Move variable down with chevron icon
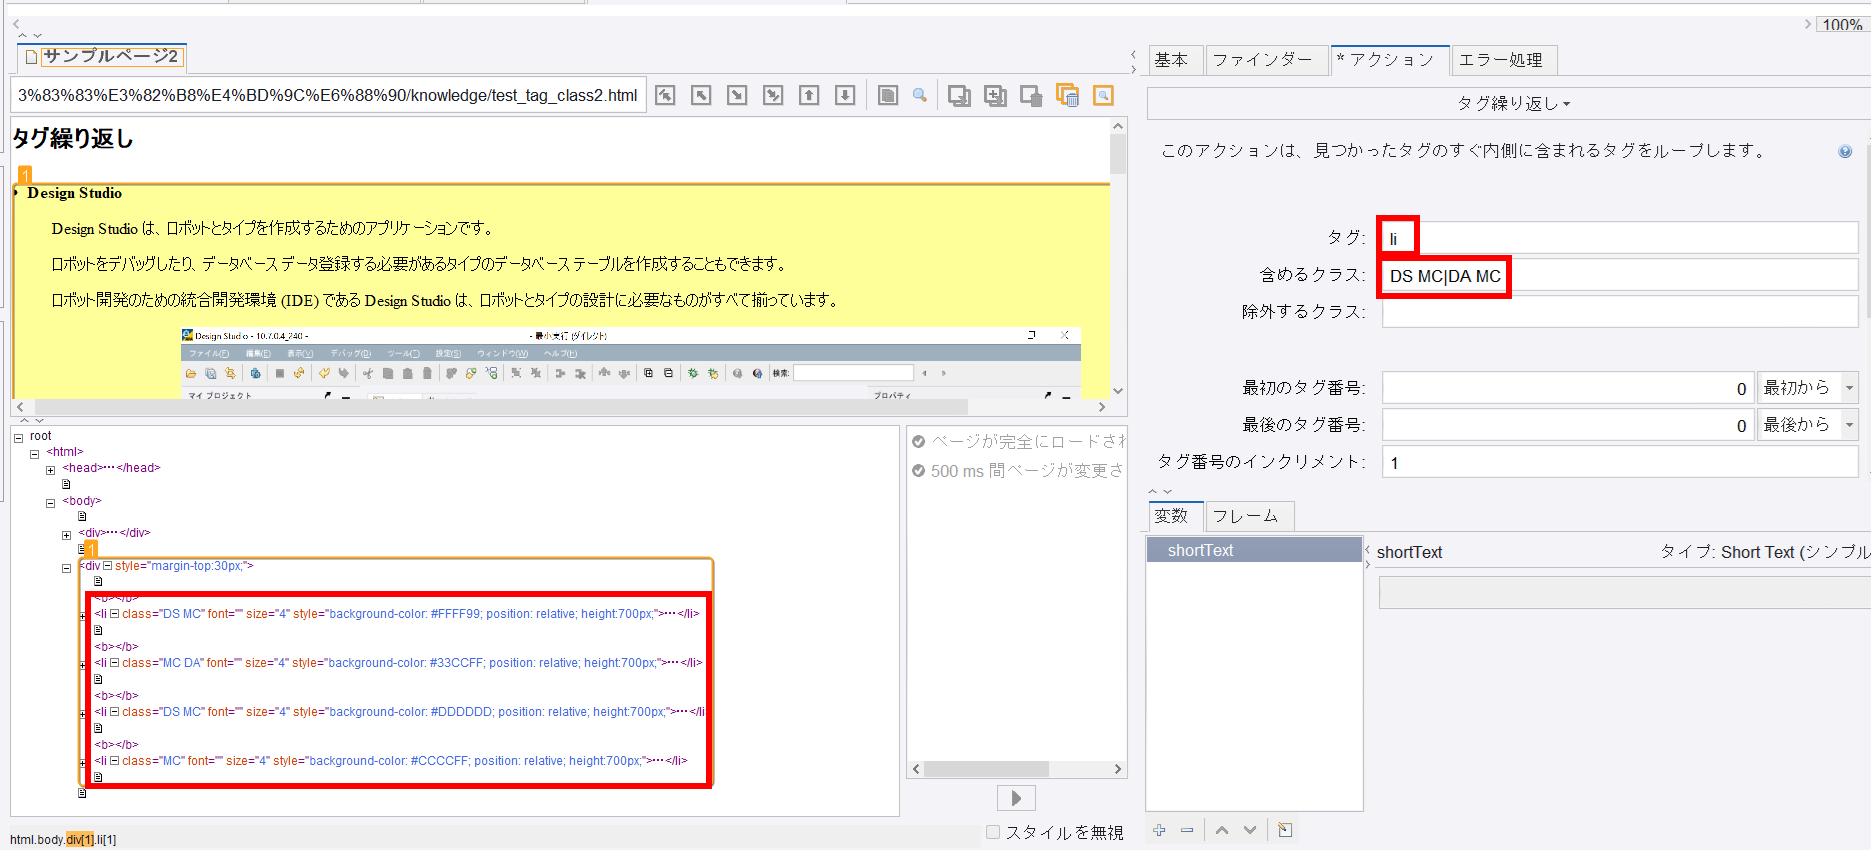Image resolution: width=1871 pixels, height=850 pixels. click(1250, 830)
